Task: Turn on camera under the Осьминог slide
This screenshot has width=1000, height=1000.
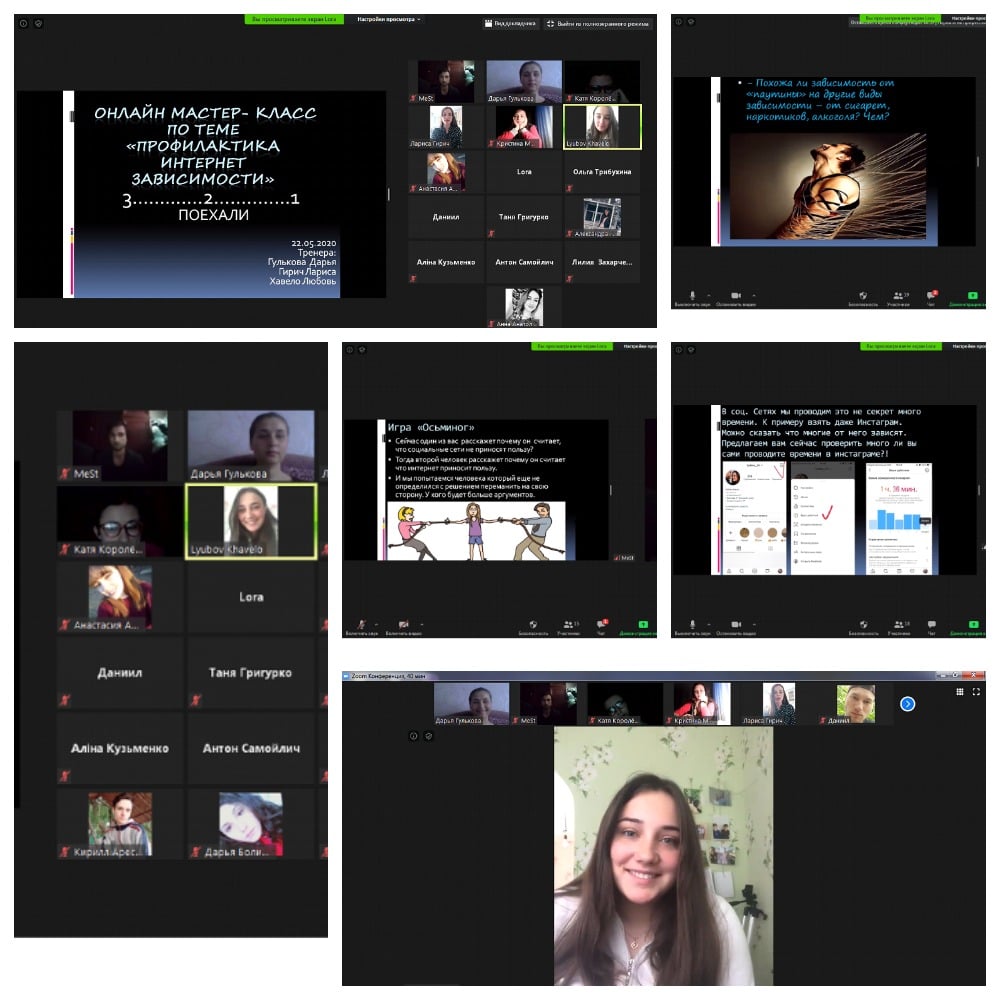Action: [403, 624]
